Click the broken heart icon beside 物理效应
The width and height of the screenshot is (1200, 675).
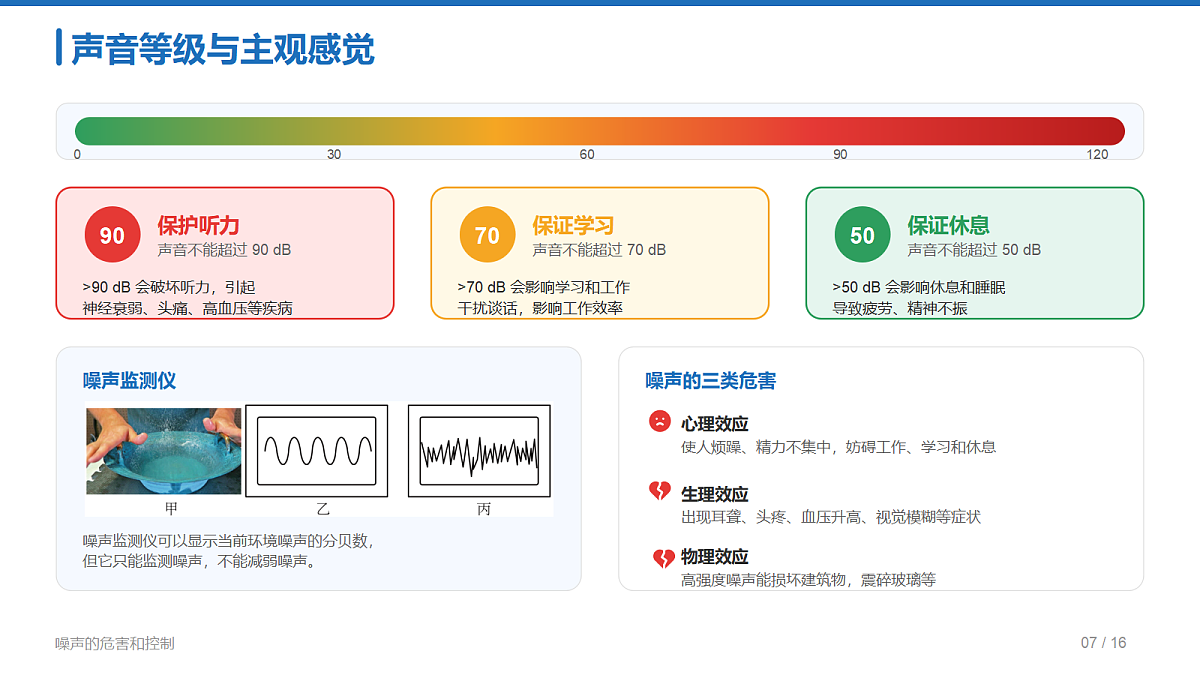[664, 559]
